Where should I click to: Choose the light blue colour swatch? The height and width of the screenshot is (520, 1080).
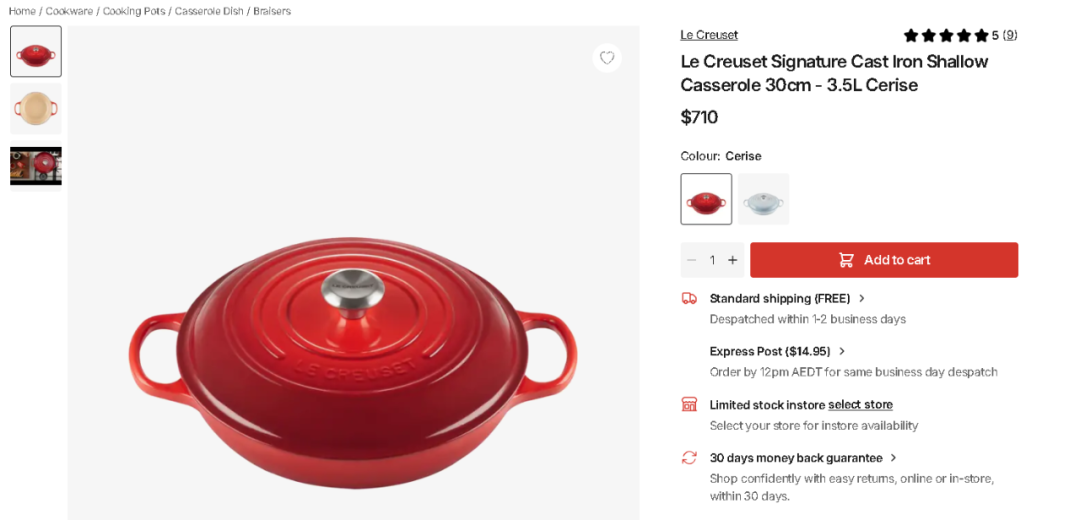click(x=764, y=199)
